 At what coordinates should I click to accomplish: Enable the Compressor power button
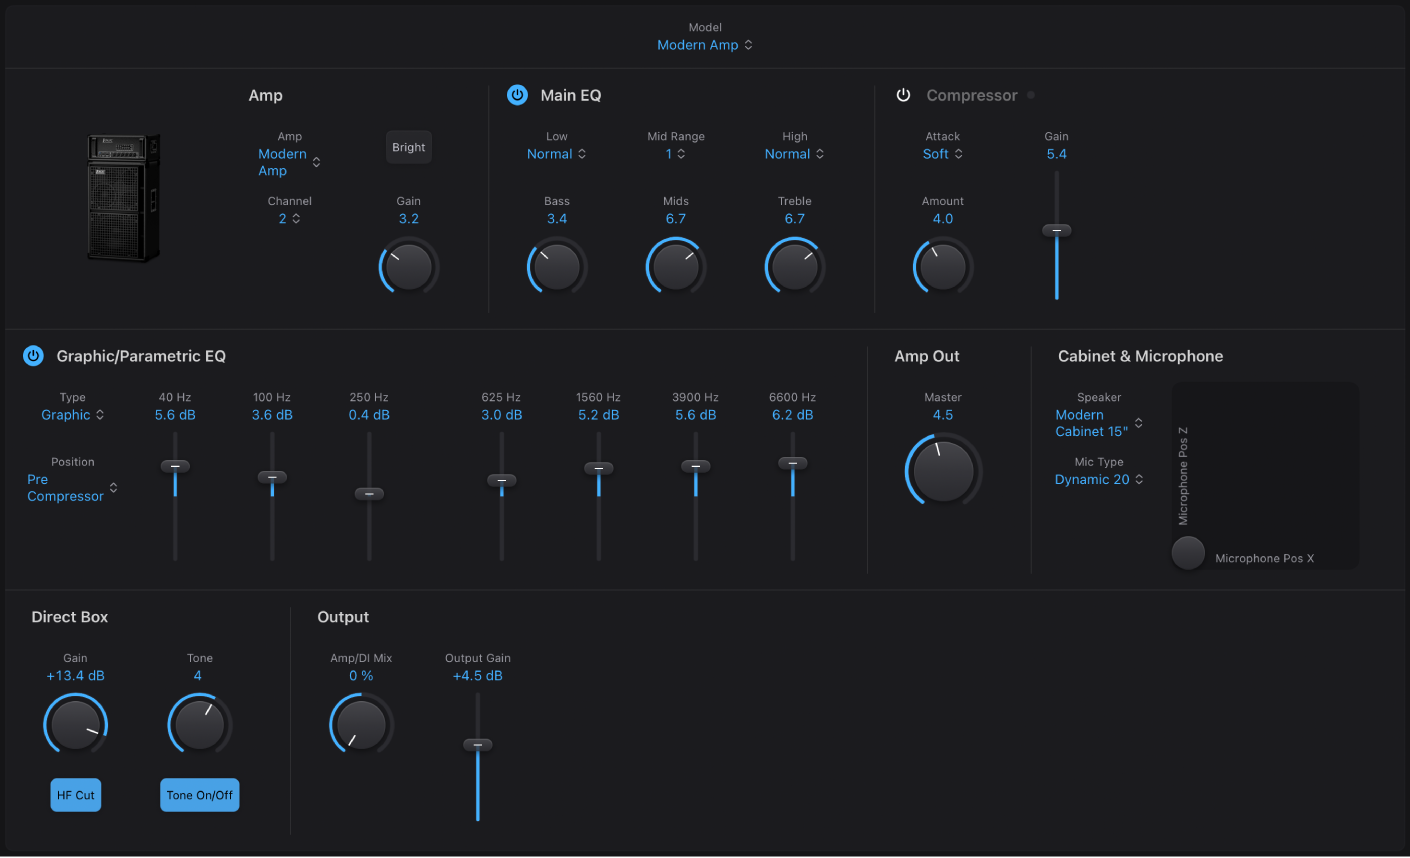pyautogui.click(x=903, y=94)
